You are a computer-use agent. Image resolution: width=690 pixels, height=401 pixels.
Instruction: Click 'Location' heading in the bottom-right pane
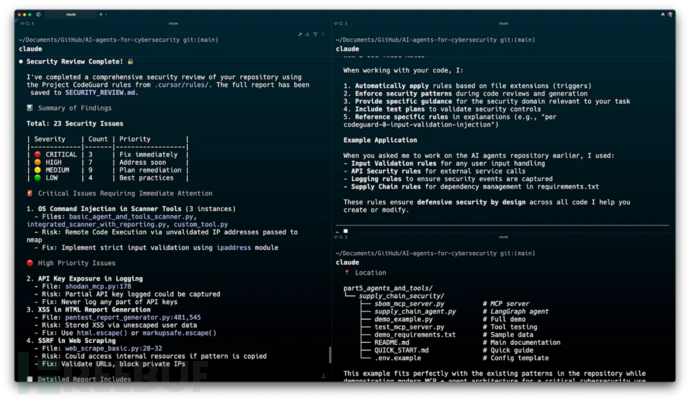(371, 273)
